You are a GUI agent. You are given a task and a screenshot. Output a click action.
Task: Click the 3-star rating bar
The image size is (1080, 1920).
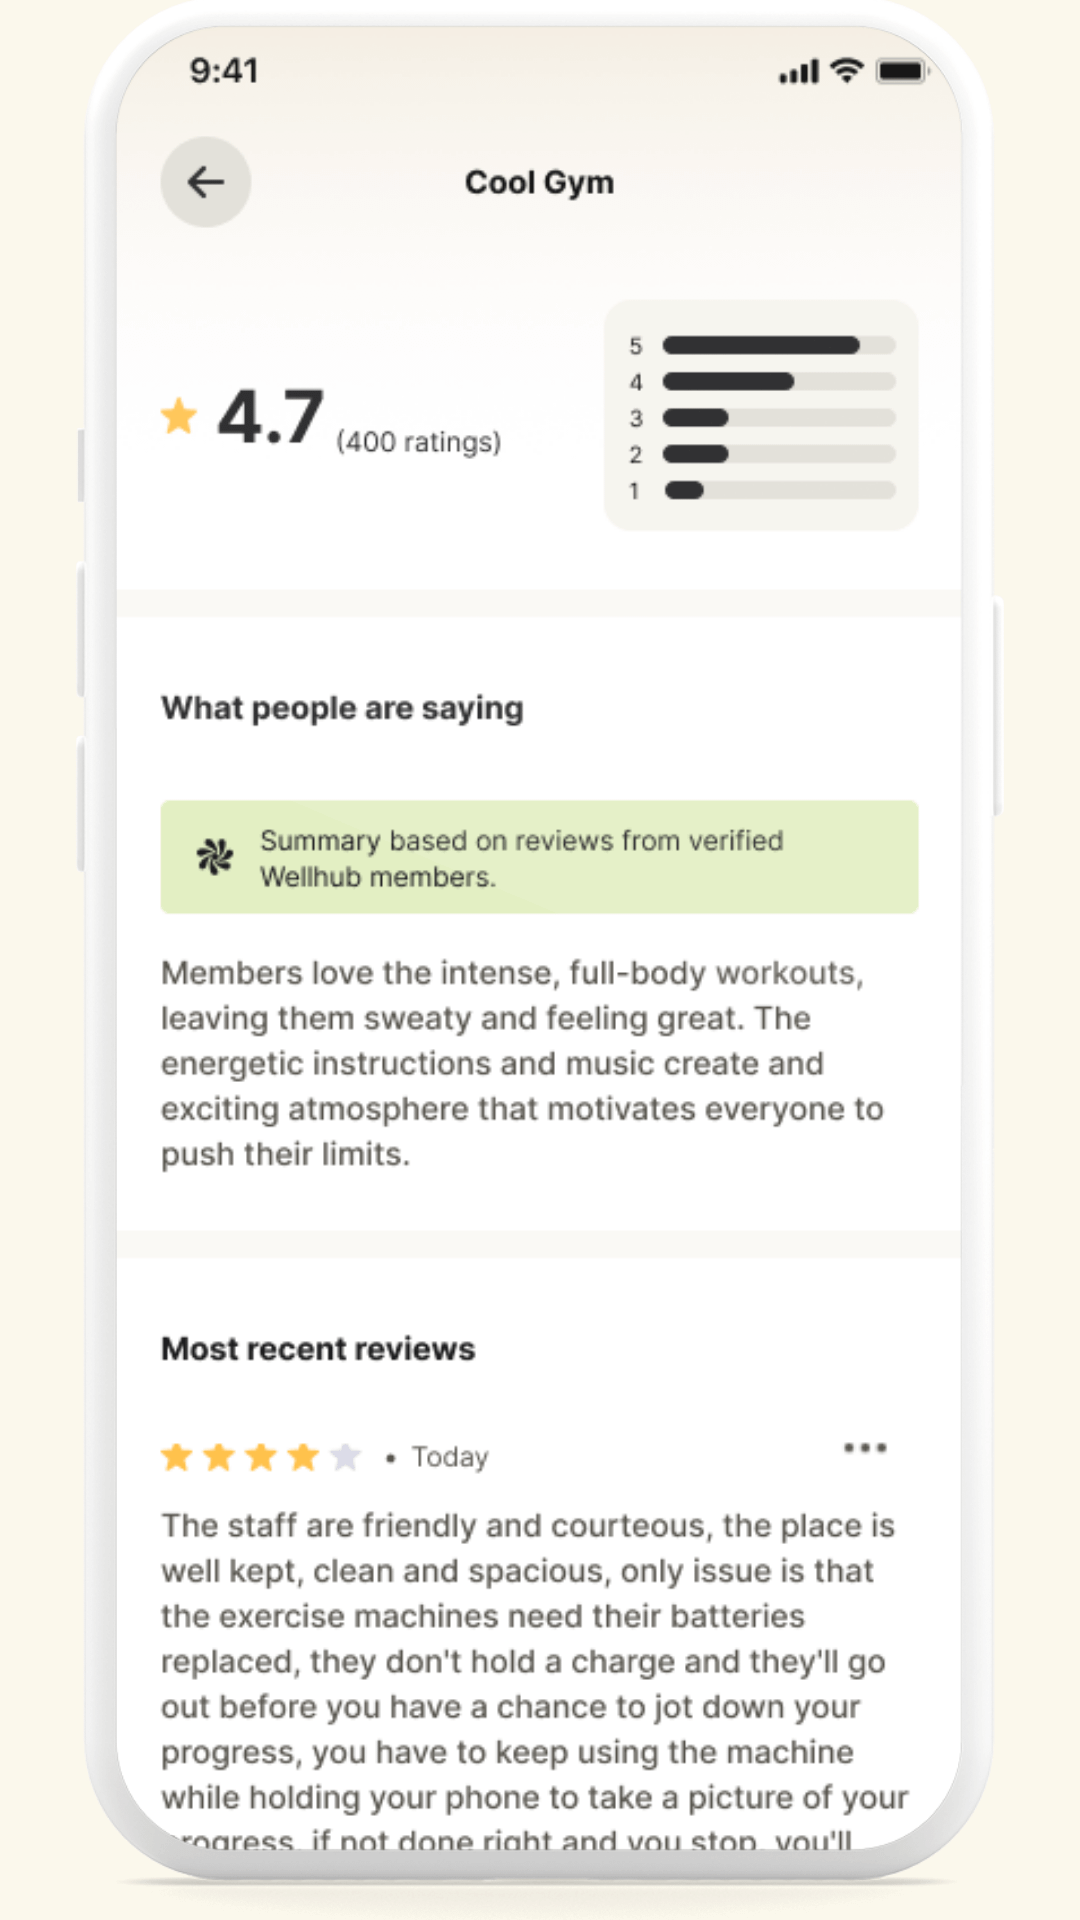click(778, 418)
